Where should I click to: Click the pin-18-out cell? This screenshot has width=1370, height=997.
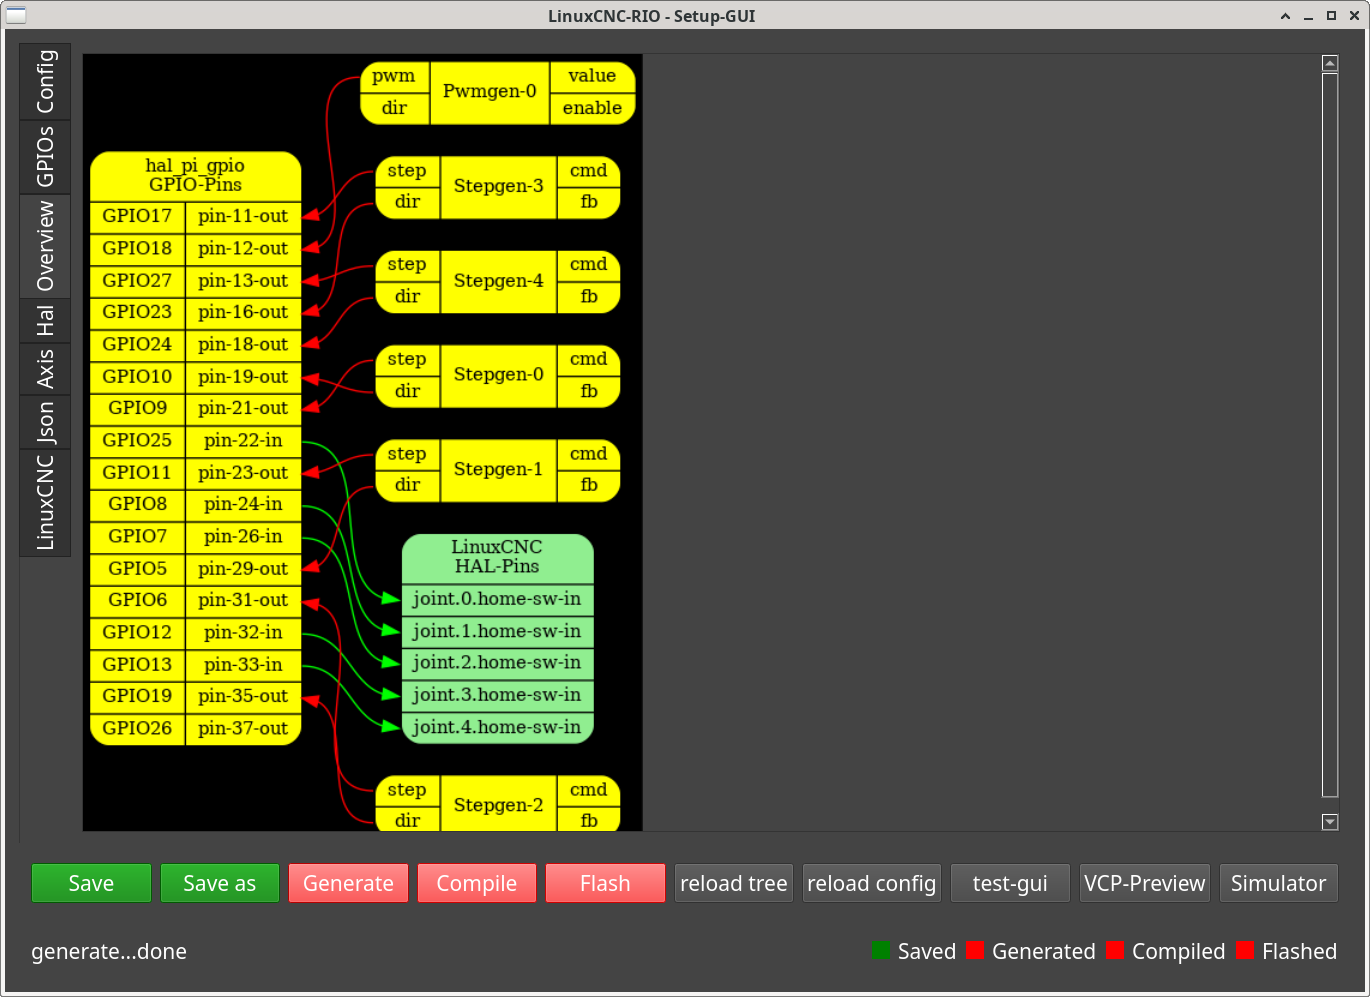pos(243,345)
